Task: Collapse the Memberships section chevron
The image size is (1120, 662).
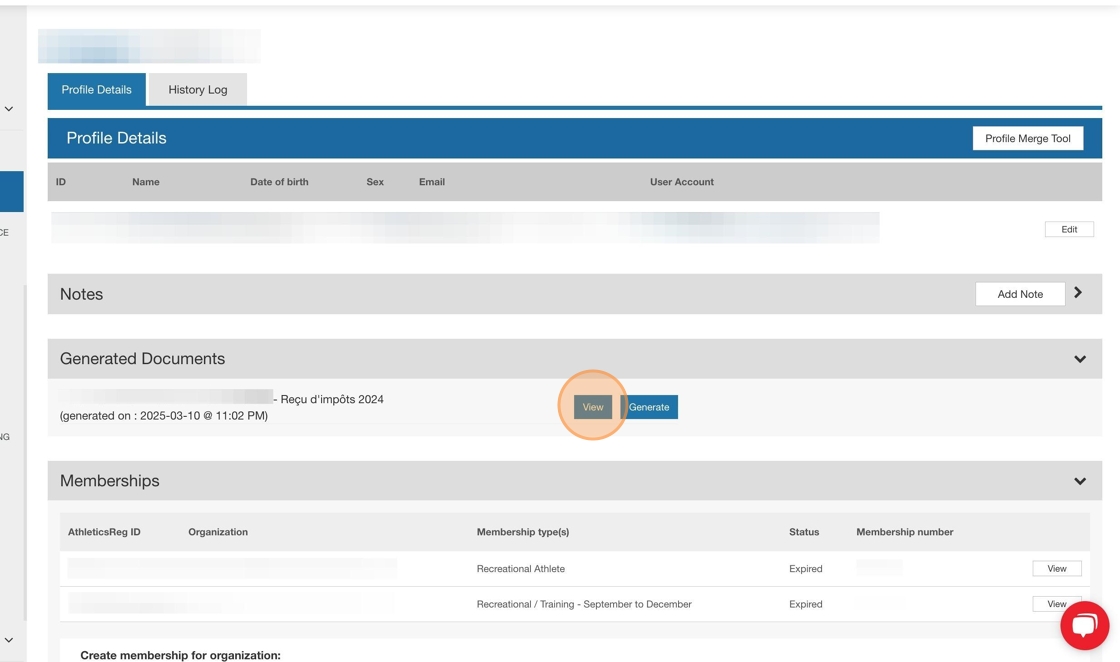Action: (x=1079, y=481)
